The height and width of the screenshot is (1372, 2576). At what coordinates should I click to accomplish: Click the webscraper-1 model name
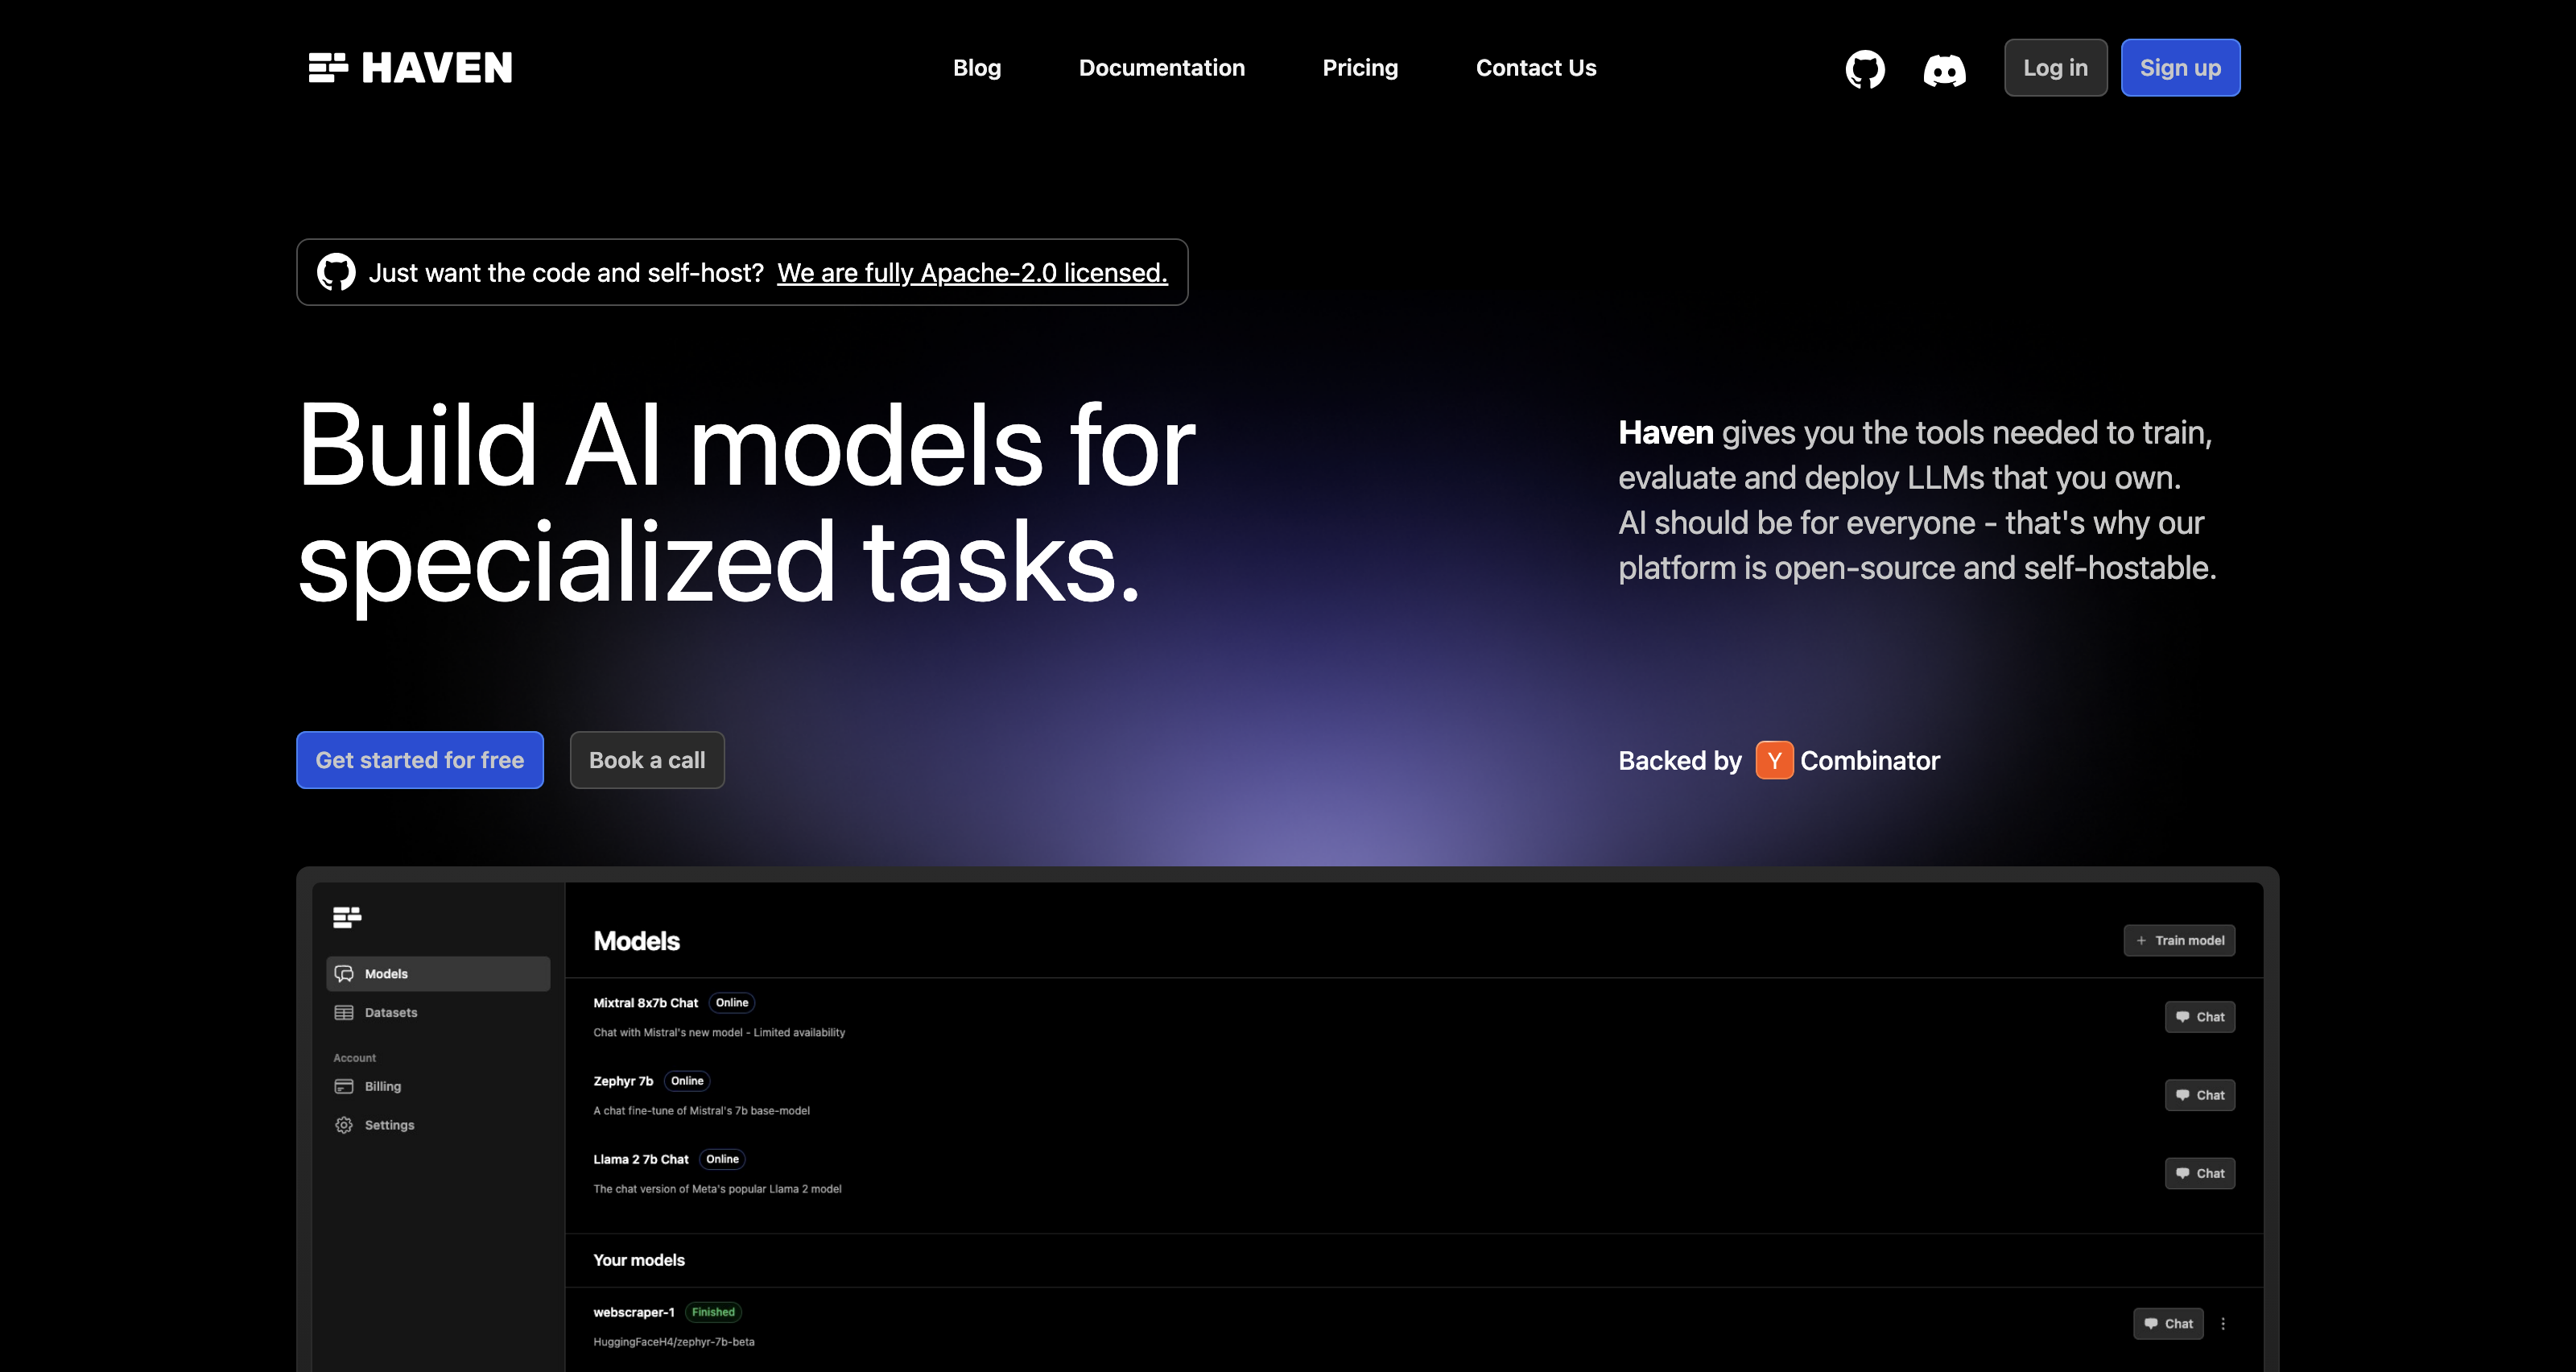tap(634, 1312)
